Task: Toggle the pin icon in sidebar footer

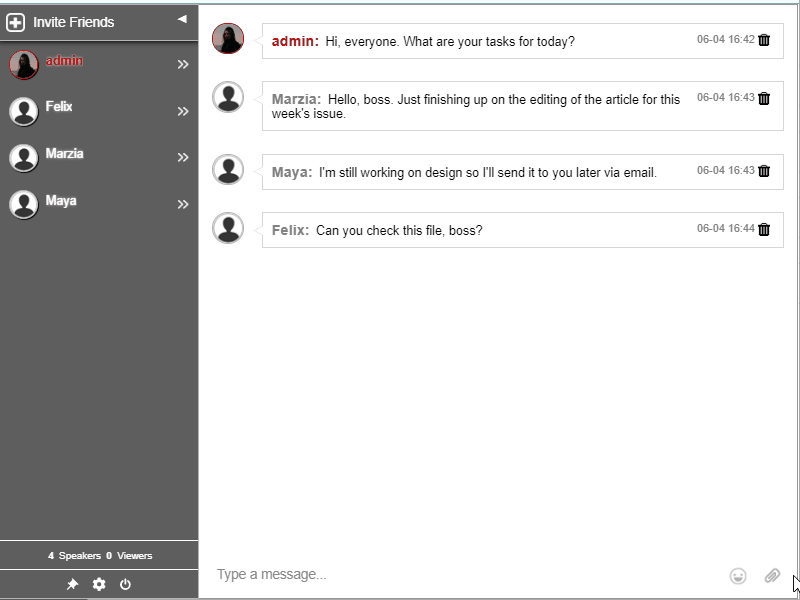Action: click(x=72, y=585)
